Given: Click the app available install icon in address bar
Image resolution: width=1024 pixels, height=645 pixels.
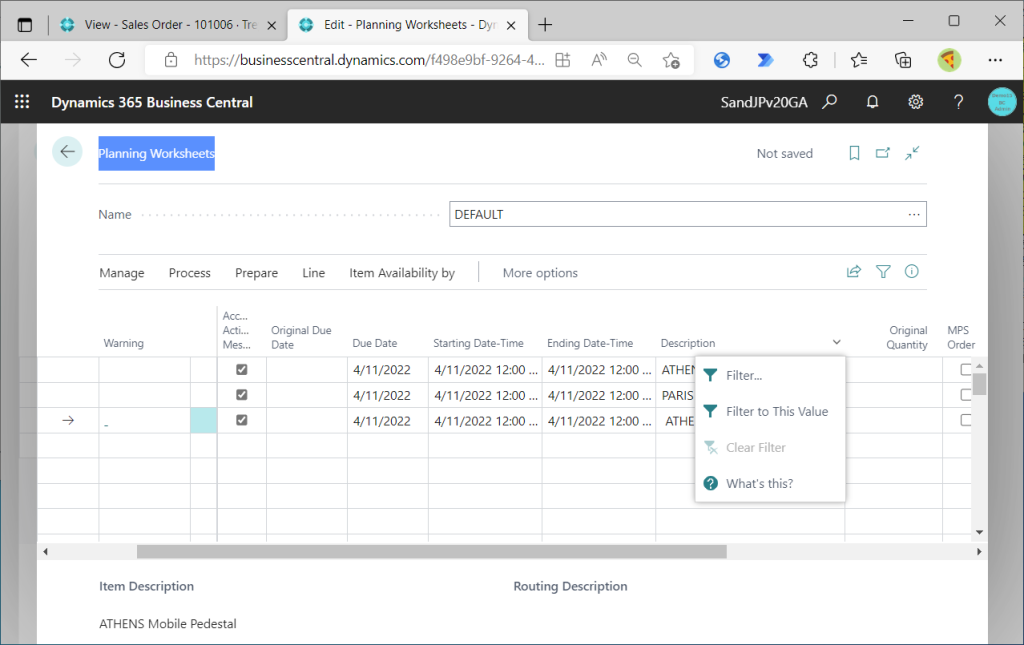Looking at the screenshot, I should [x=562, y=60].
